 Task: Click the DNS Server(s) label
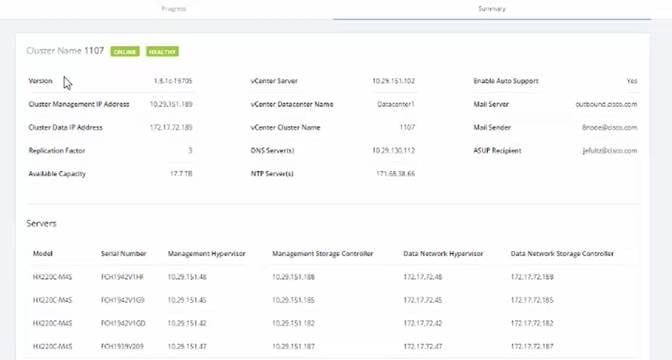273,150
